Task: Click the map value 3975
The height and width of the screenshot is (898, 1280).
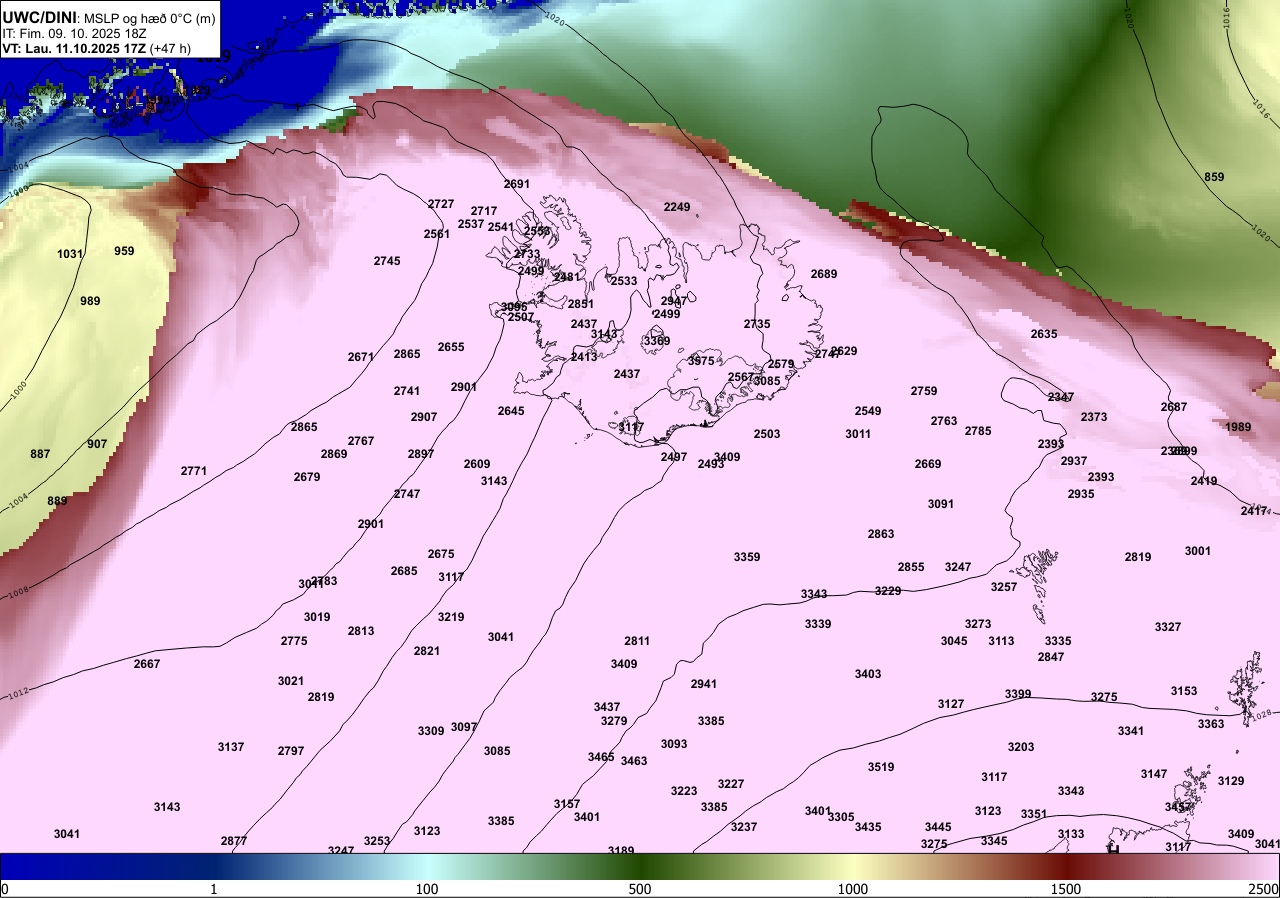Action: (701, 361)
